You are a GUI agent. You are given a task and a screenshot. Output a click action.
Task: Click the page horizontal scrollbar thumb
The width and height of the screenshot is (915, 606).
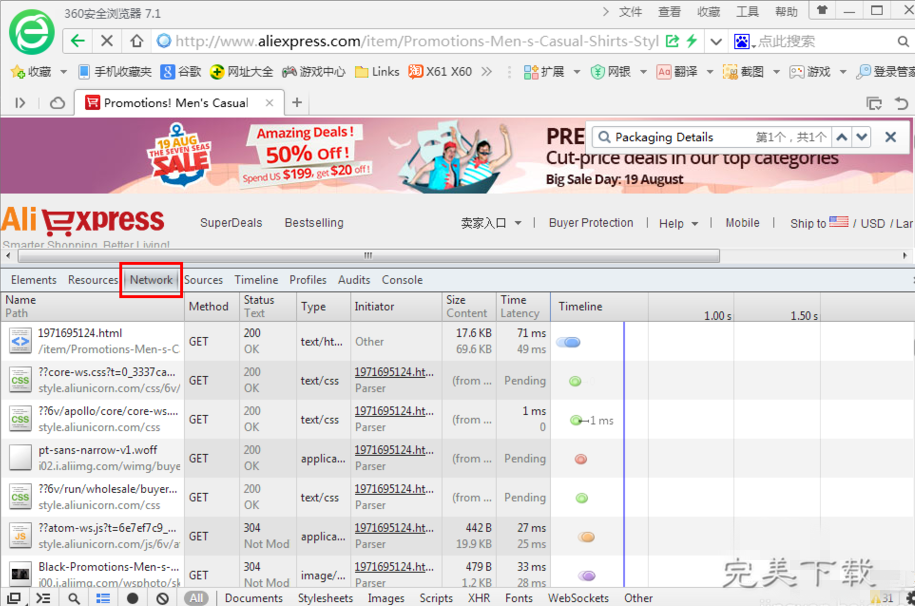click(x=369, y=256)
